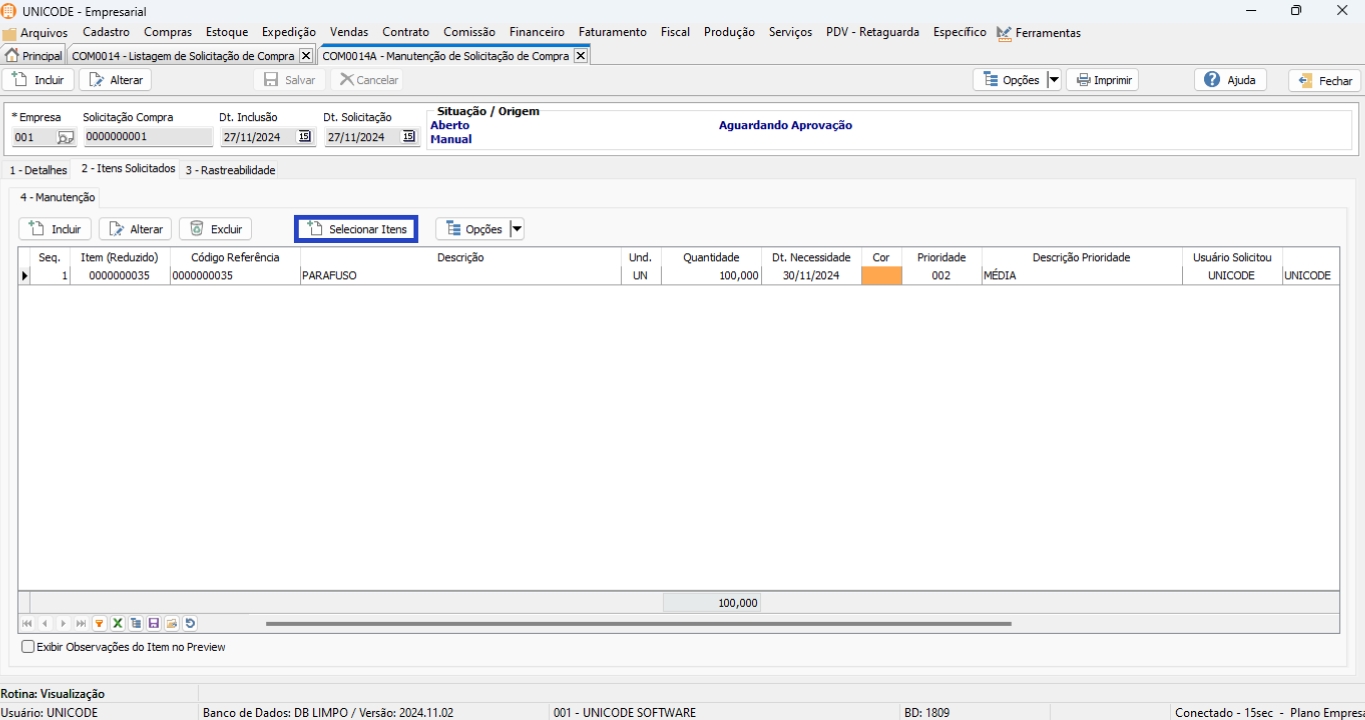Screen dimensions: 1365x720
Task: Switch to the 3 - Rastreabilidade tab
Action: pos(230,170)
